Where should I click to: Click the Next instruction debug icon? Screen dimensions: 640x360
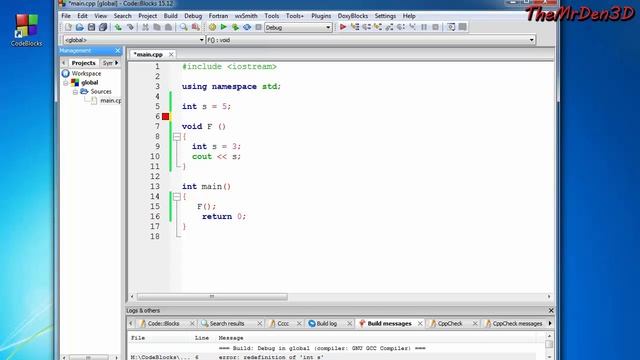tap(401, 27)
